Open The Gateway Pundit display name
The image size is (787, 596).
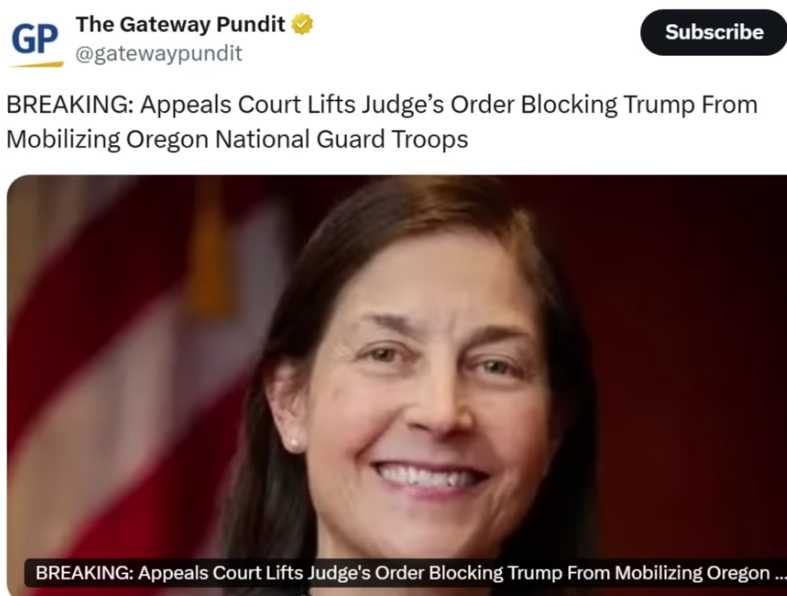pyautogui.click(x=180, y=24)
